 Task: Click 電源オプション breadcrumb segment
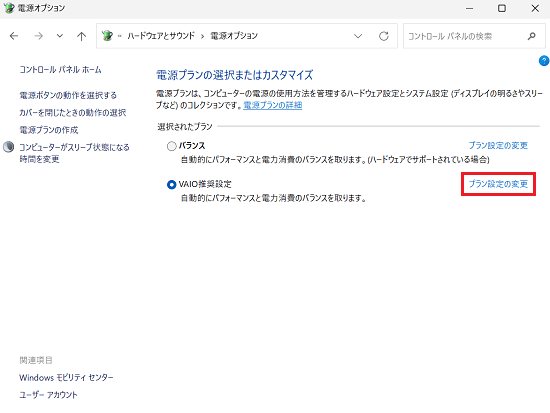[x=234, y=36]
